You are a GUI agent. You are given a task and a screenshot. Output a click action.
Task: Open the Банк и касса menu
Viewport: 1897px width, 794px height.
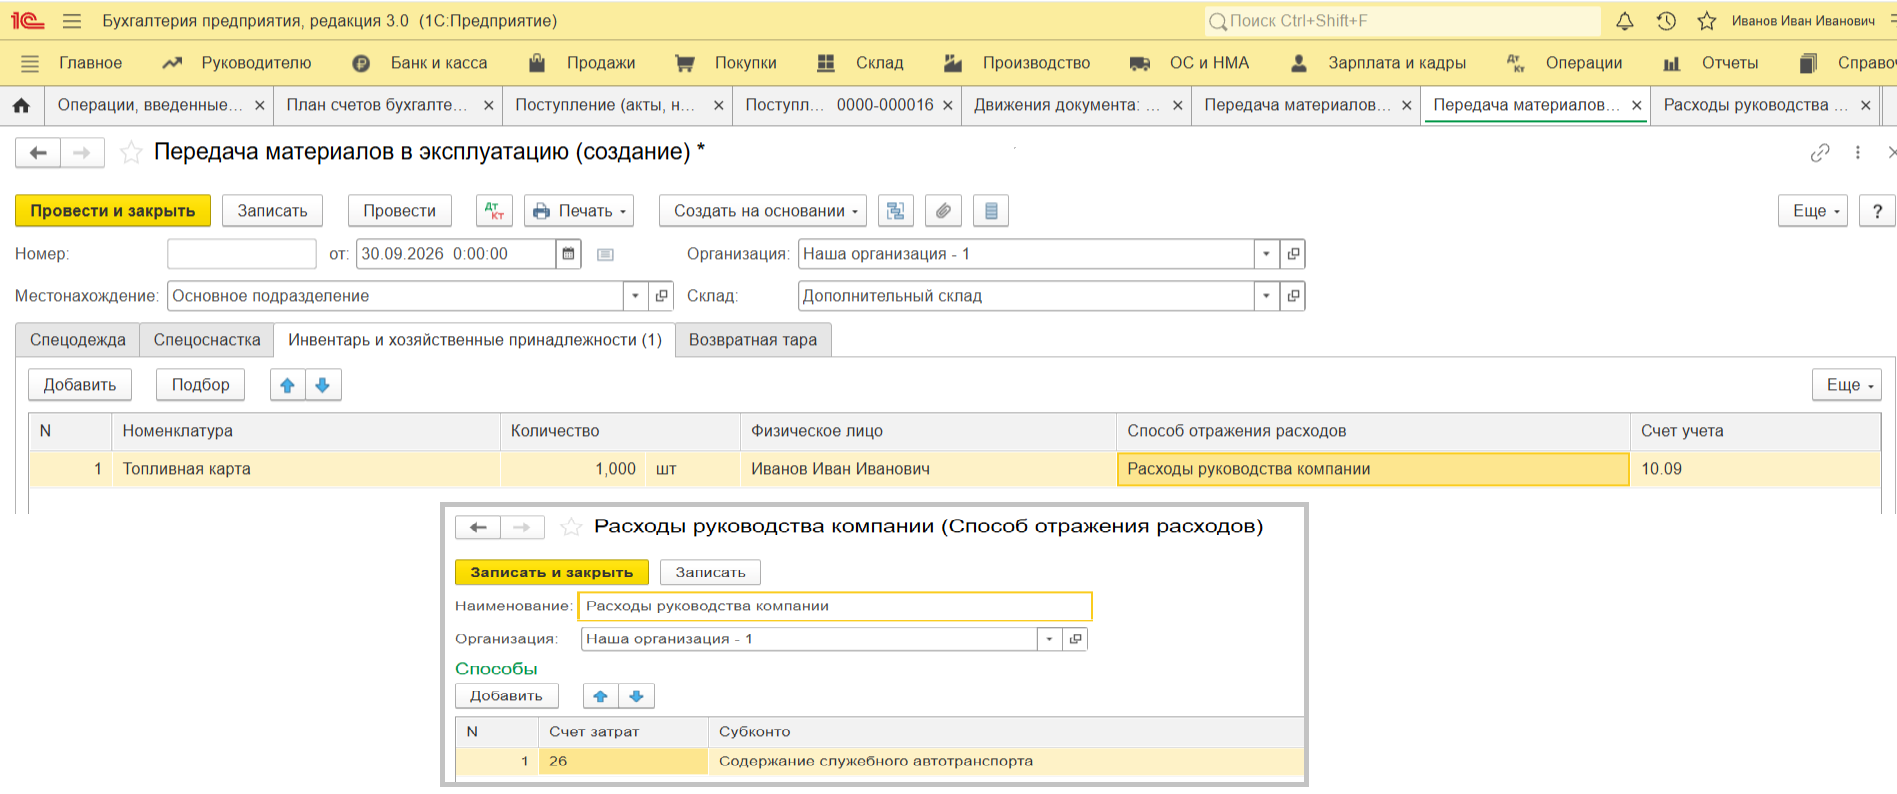[x=420, y=63]
